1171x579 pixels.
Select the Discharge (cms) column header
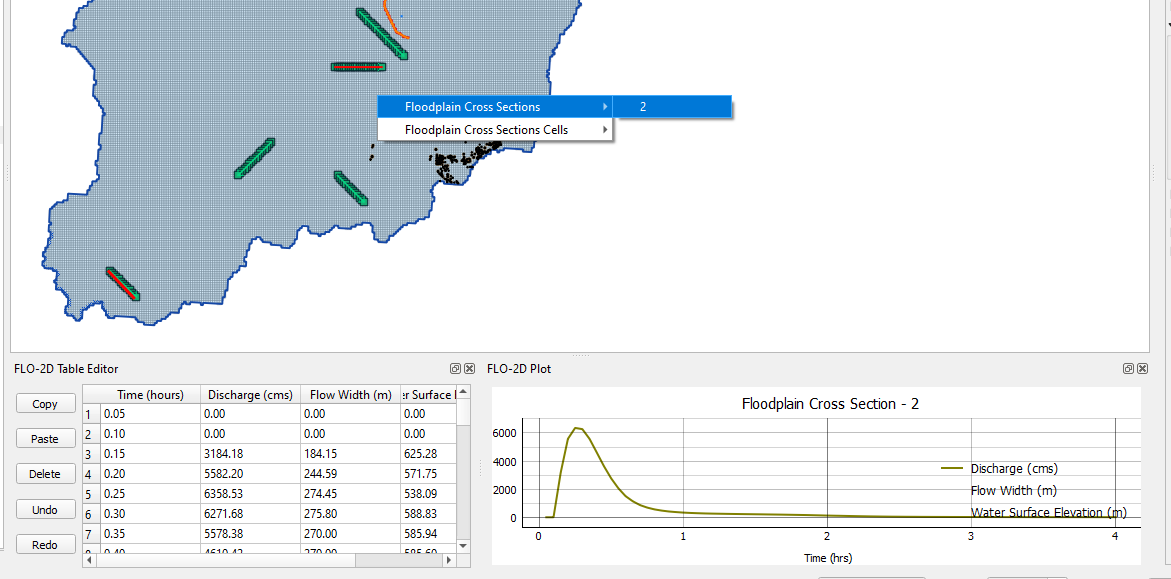(x=249, y=395)
